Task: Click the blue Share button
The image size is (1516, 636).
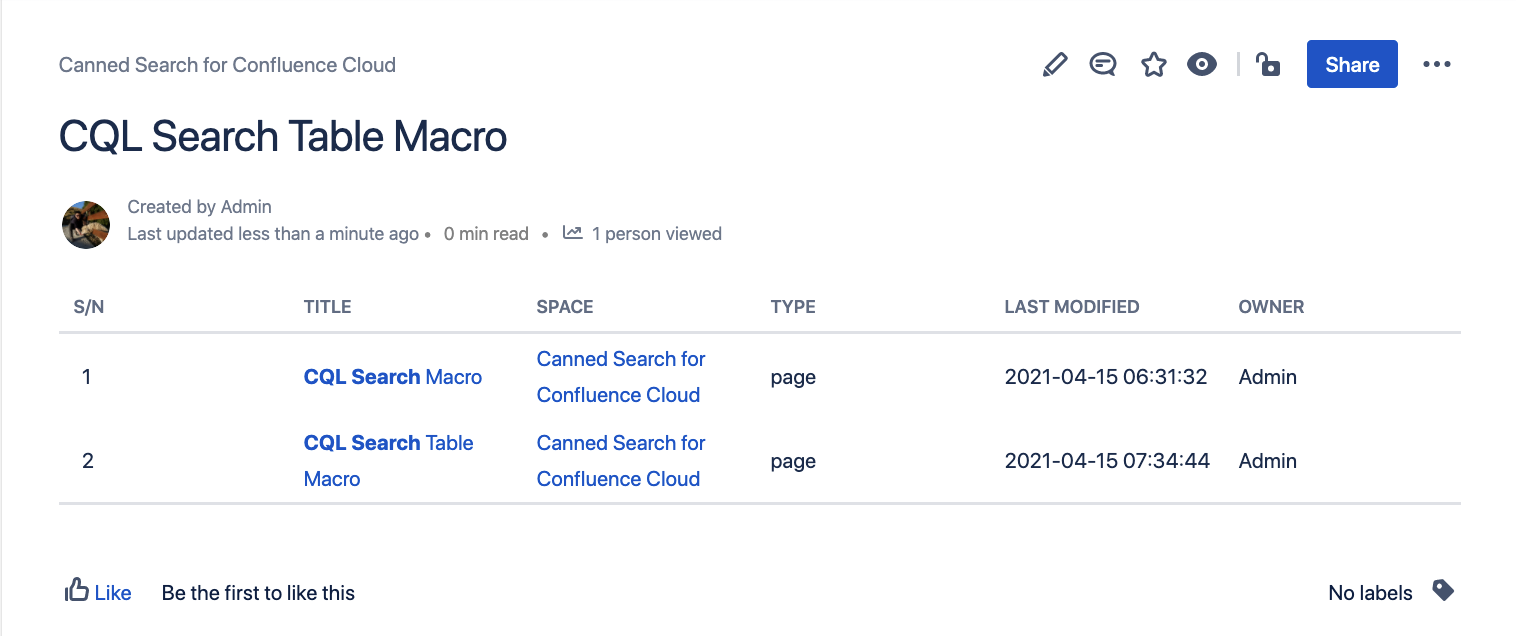Action: coord(1352,65)
